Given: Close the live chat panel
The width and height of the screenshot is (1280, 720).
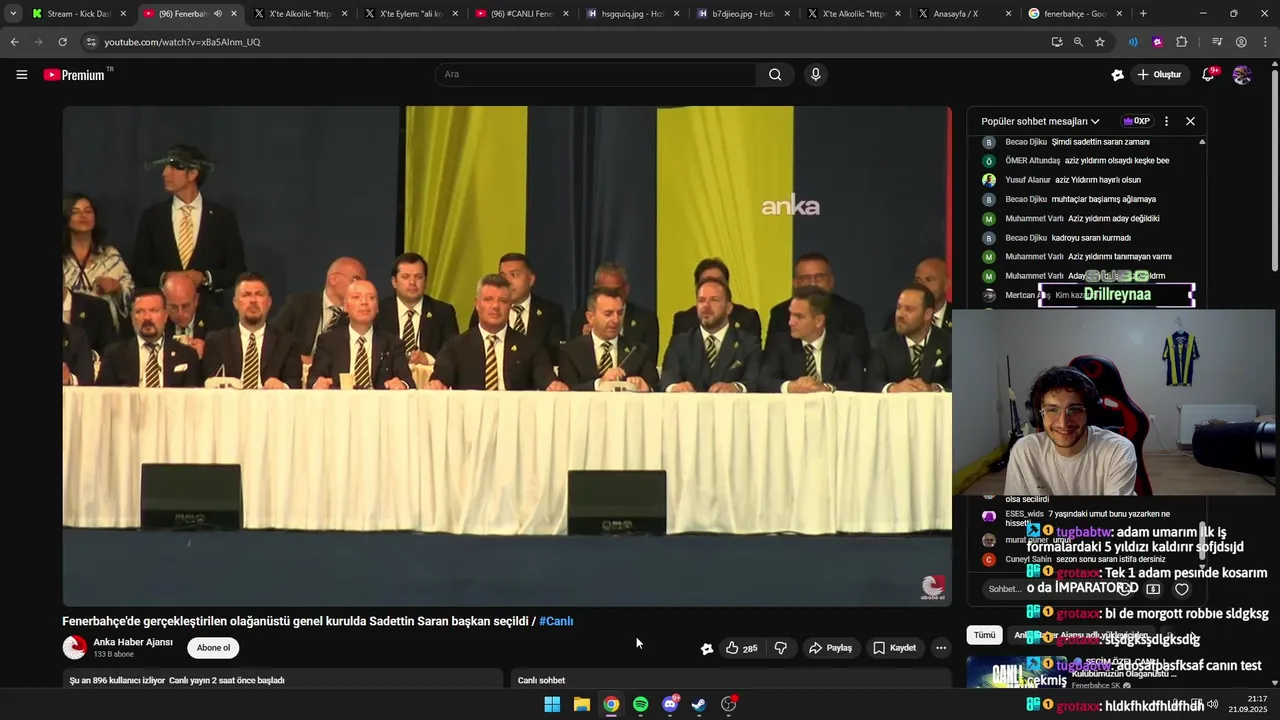Looking at the screenshot, I should [x=1190, y=121].
